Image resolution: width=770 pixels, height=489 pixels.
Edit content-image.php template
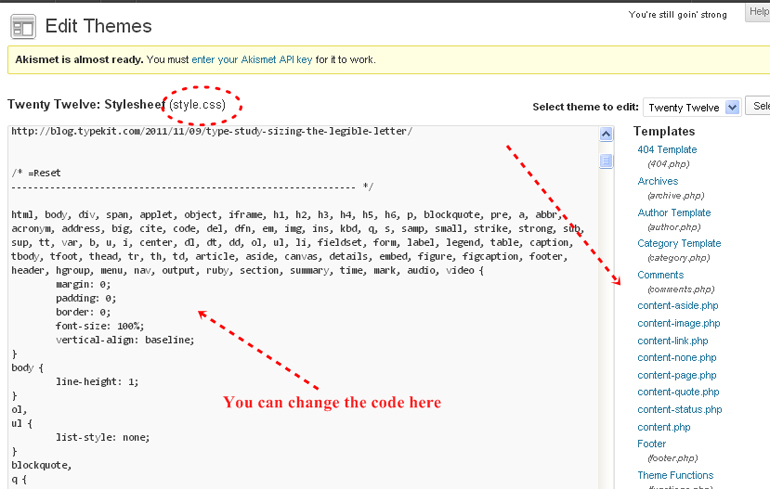point(678,324)
